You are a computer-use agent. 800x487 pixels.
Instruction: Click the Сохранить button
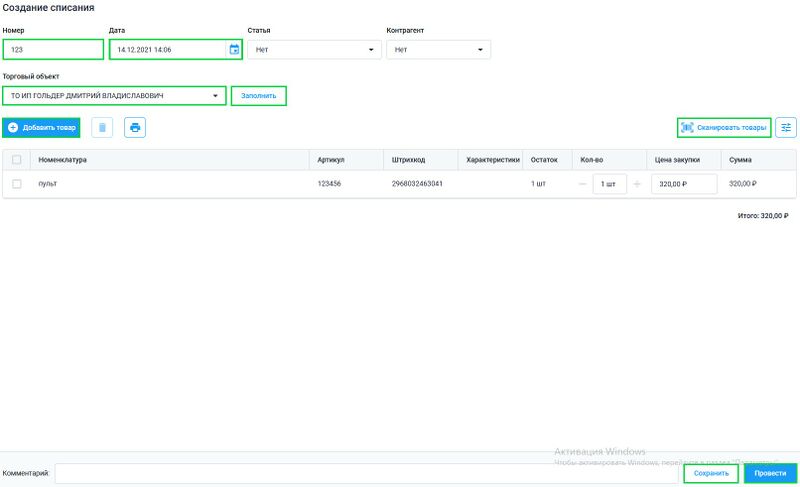(x=711, y=473)
